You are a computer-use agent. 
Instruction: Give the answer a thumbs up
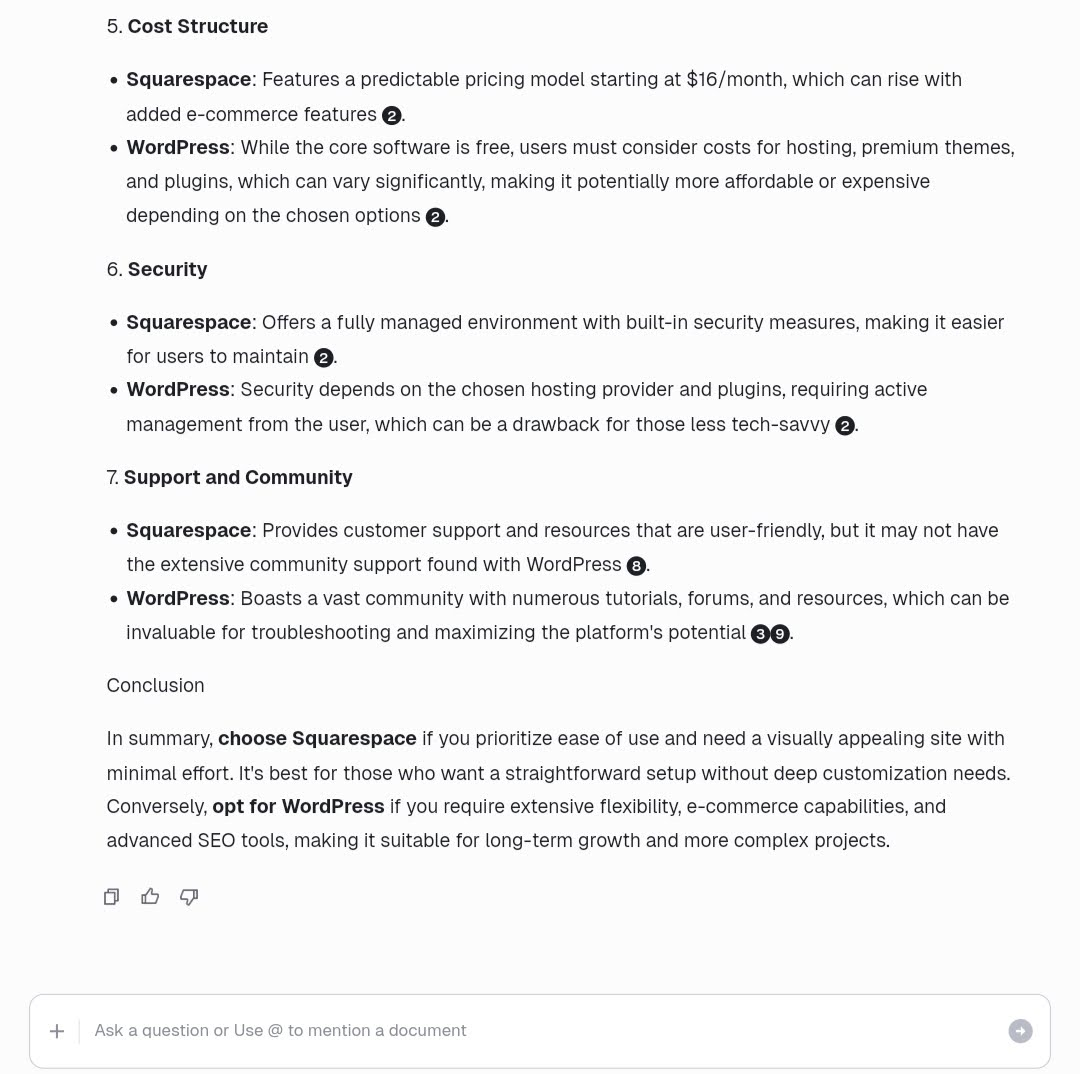click(150, 896)
